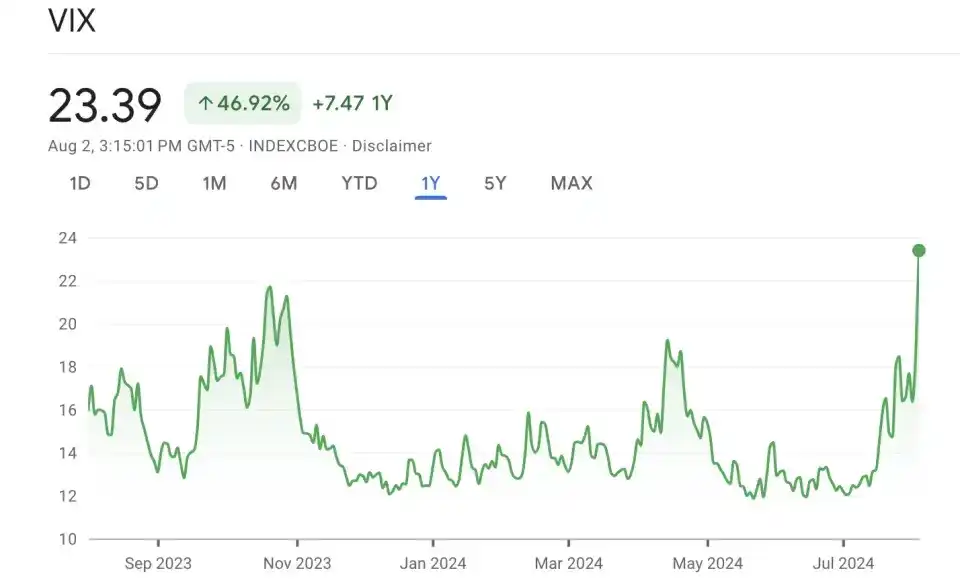Click the 23.39 current price value
Viewport: 960px width, 585px height.
[x=105, y=105]
